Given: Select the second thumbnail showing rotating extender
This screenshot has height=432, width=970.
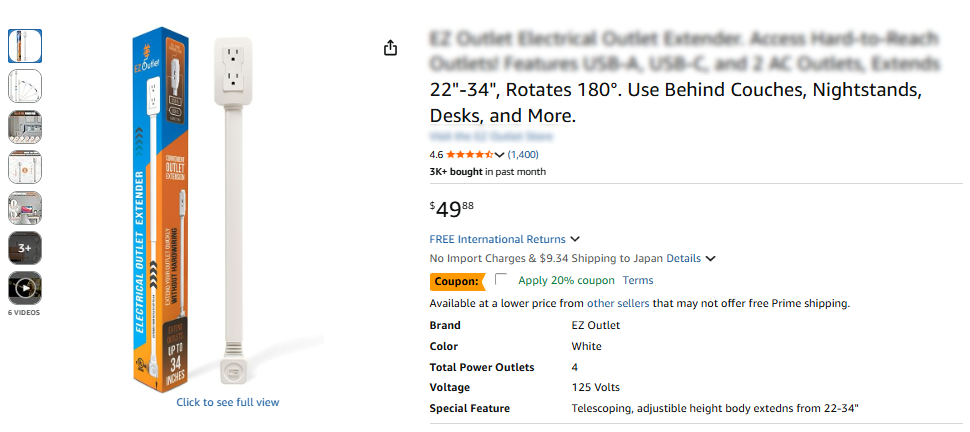Looking at the screenshot, I should pyautogui.click(x=25, y=86).
